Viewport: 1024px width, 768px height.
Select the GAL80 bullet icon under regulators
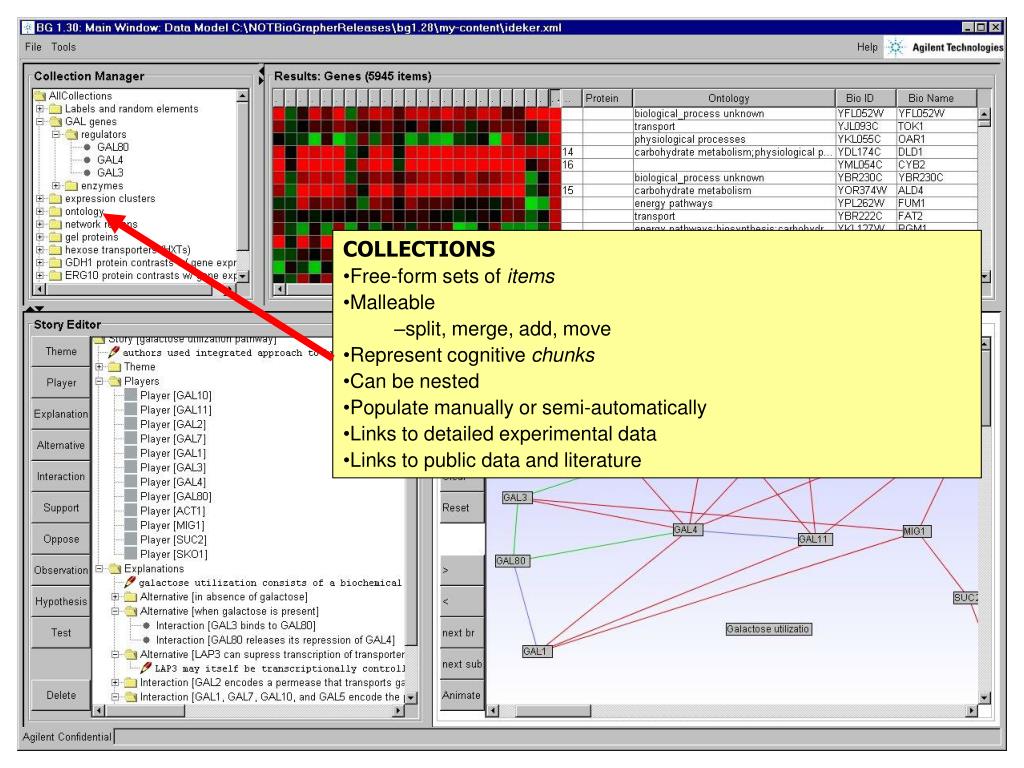87,148
